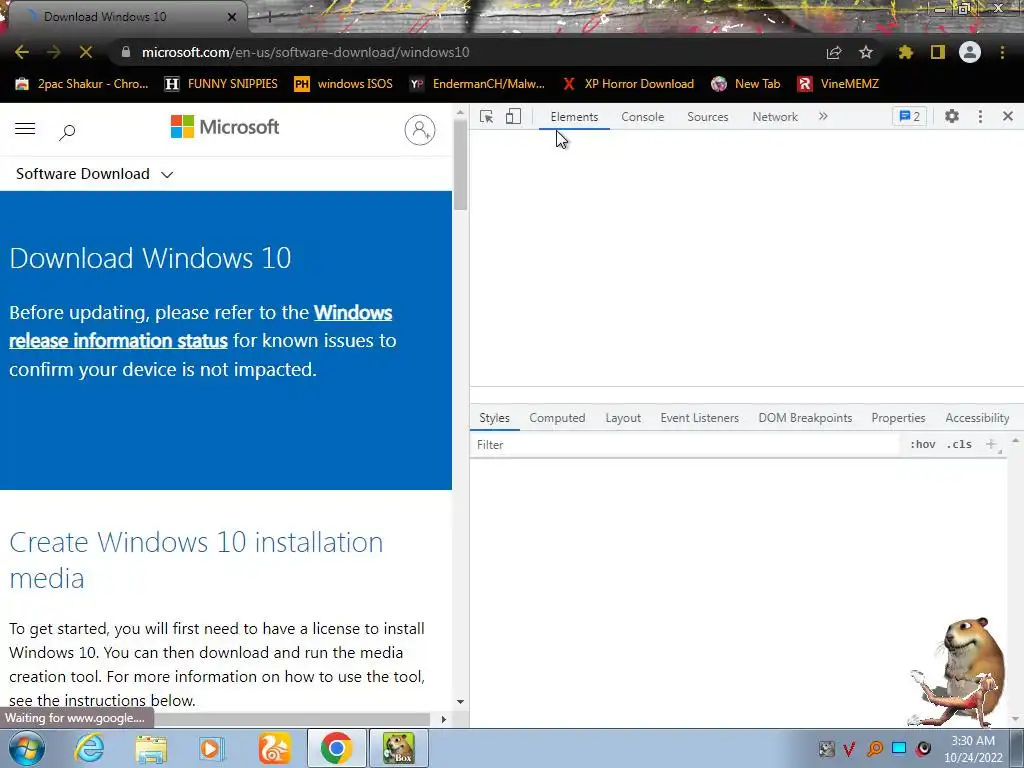Open the DOM Breakpoints pane tab
The image size is (1024, 768).
pyautogui.click(x=805, y=418)
